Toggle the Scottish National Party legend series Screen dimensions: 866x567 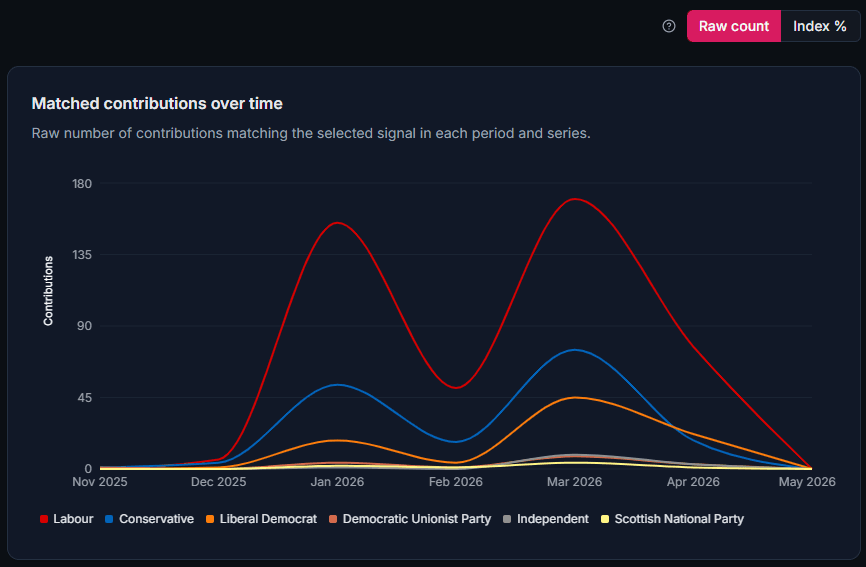coord(672,519)
